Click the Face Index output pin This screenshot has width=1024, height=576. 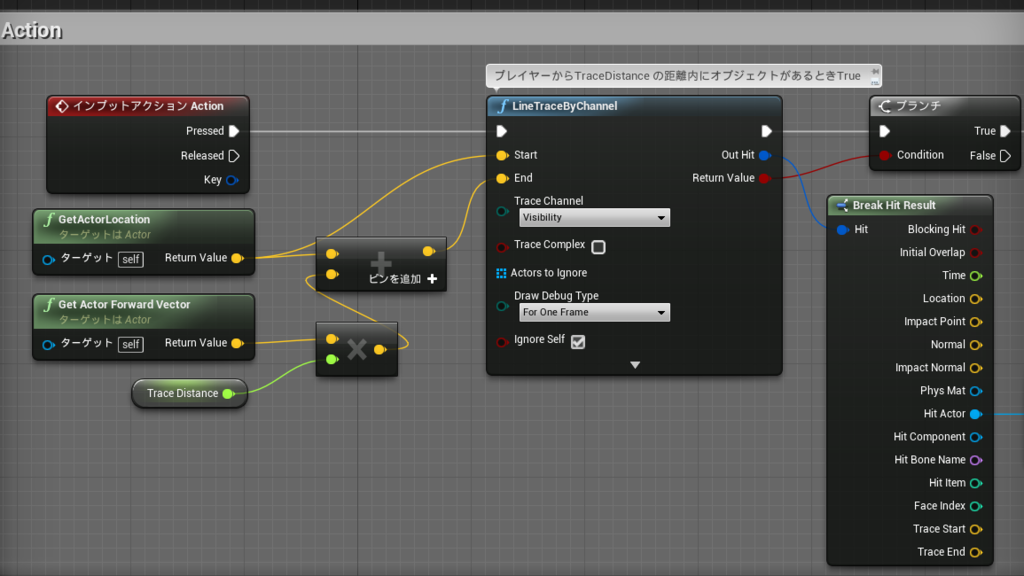976,506
